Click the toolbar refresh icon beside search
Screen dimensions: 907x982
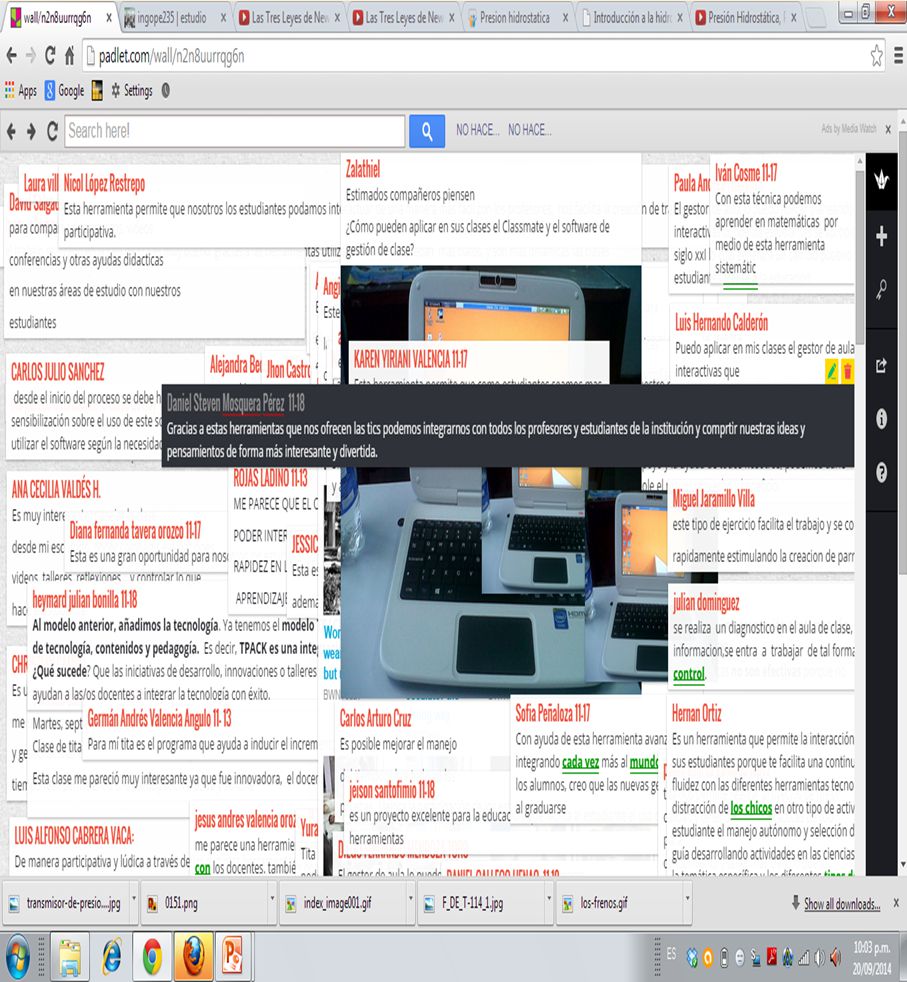click(52, 131)
